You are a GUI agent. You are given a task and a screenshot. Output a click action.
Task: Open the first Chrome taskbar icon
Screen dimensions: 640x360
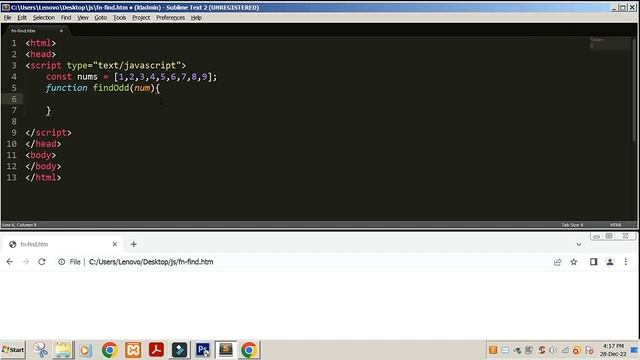[x=109, y=350]
